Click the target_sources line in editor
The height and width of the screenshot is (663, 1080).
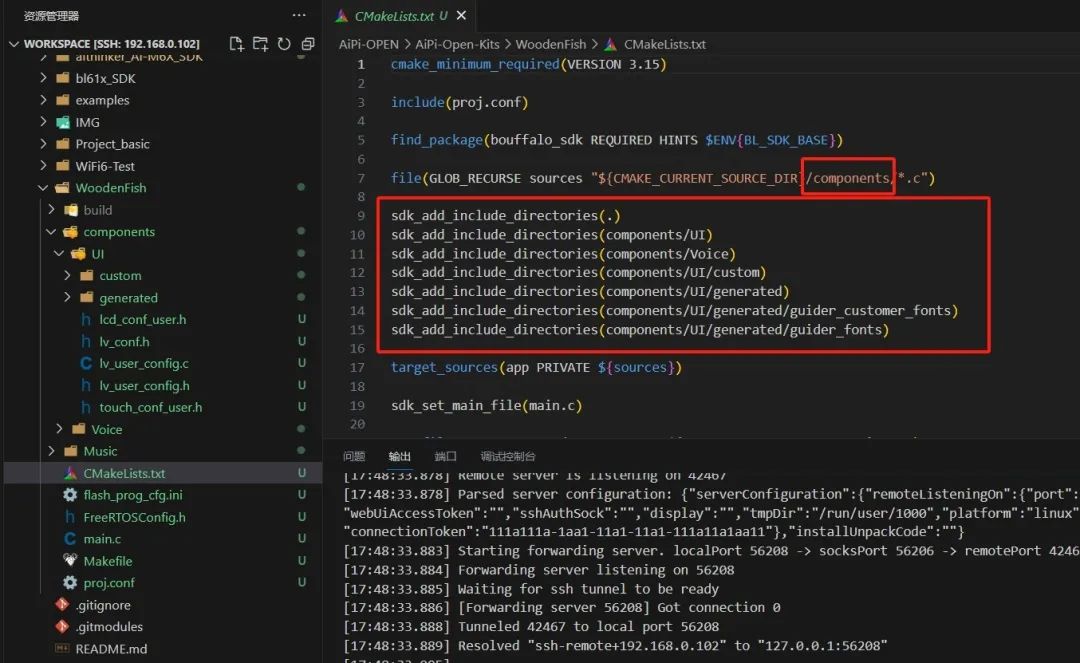(x=536, y=367)
